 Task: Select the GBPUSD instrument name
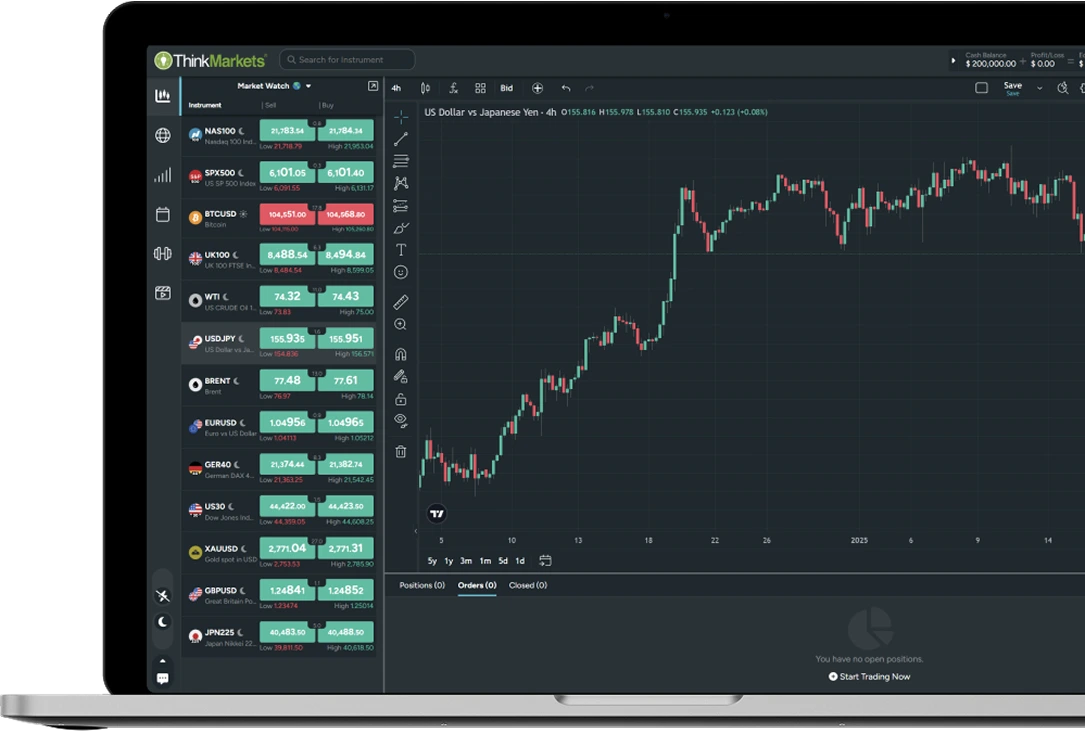[x=221, y=590]
